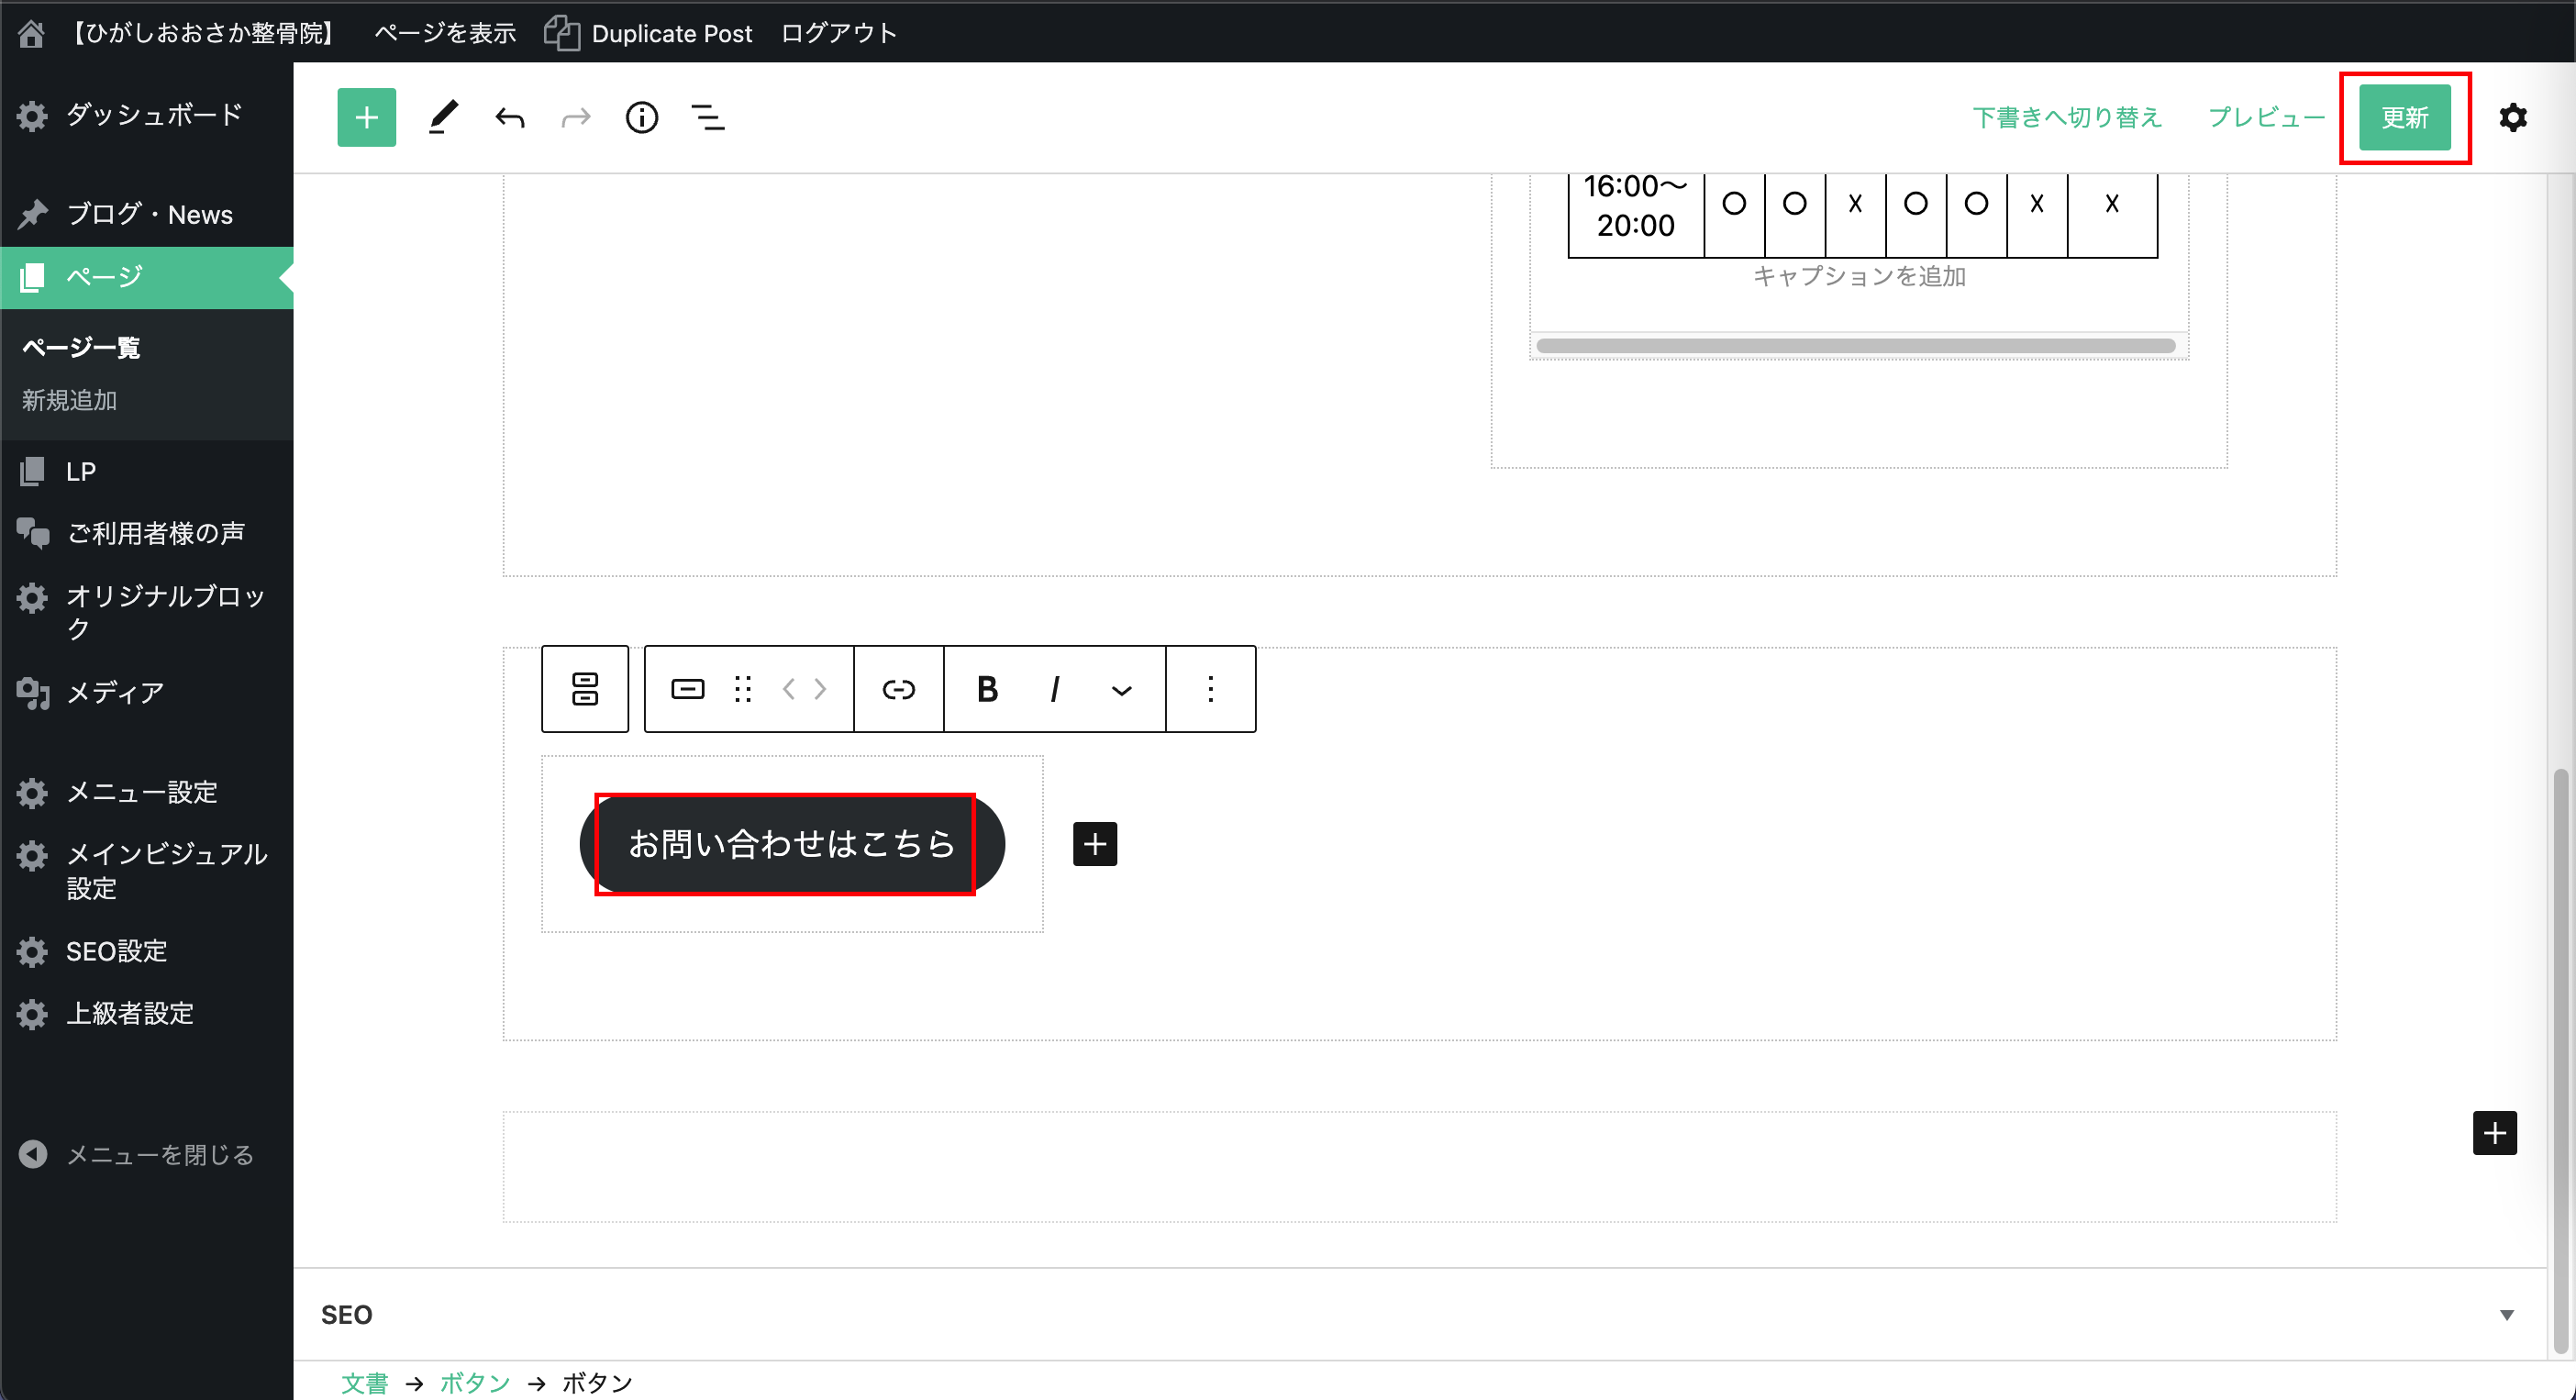Expand the SEO panel
Image resolution: width=2576 pixels, height=1400 pixels.
pos(2506,1314)
